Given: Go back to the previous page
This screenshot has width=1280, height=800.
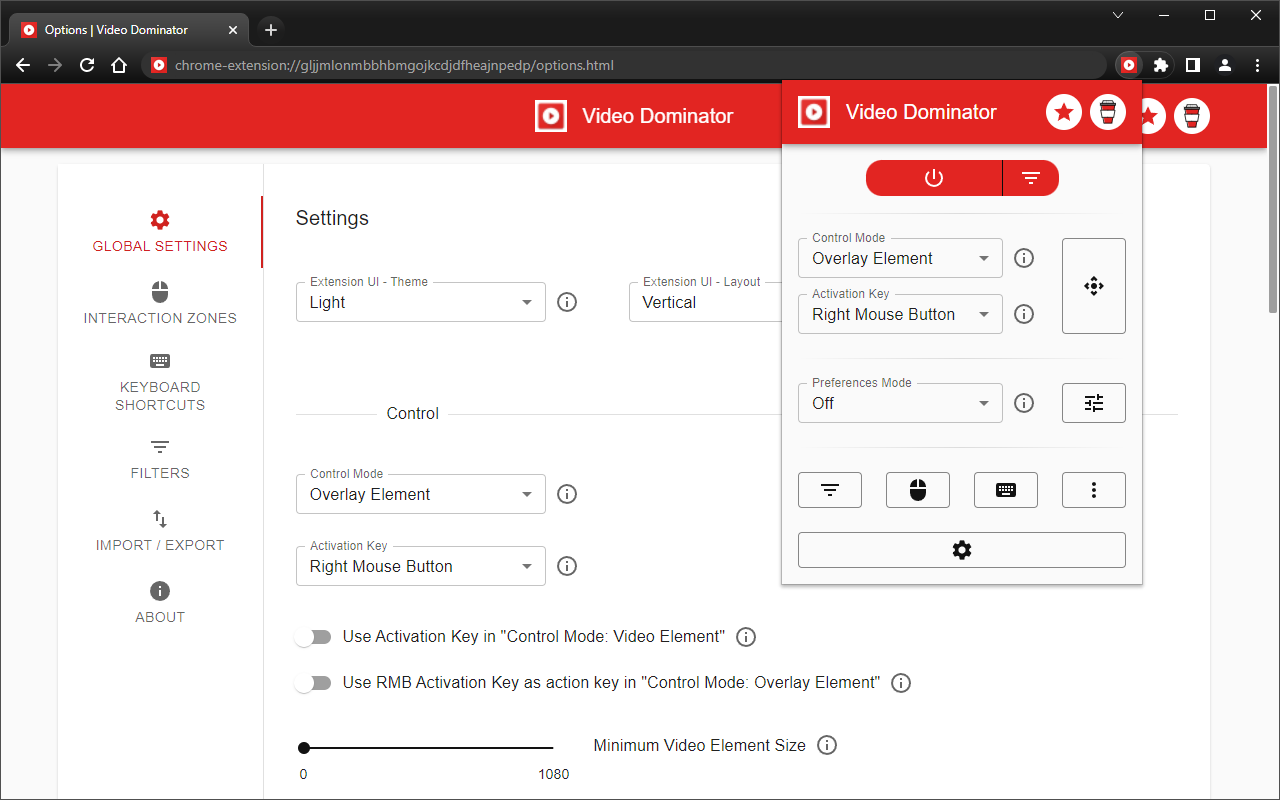Looking at the screenshot, I should (23, 65).
